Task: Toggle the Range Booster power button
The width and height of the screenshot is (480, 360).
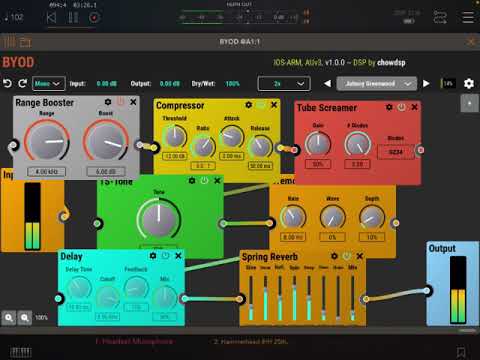Action: [120, 101]
